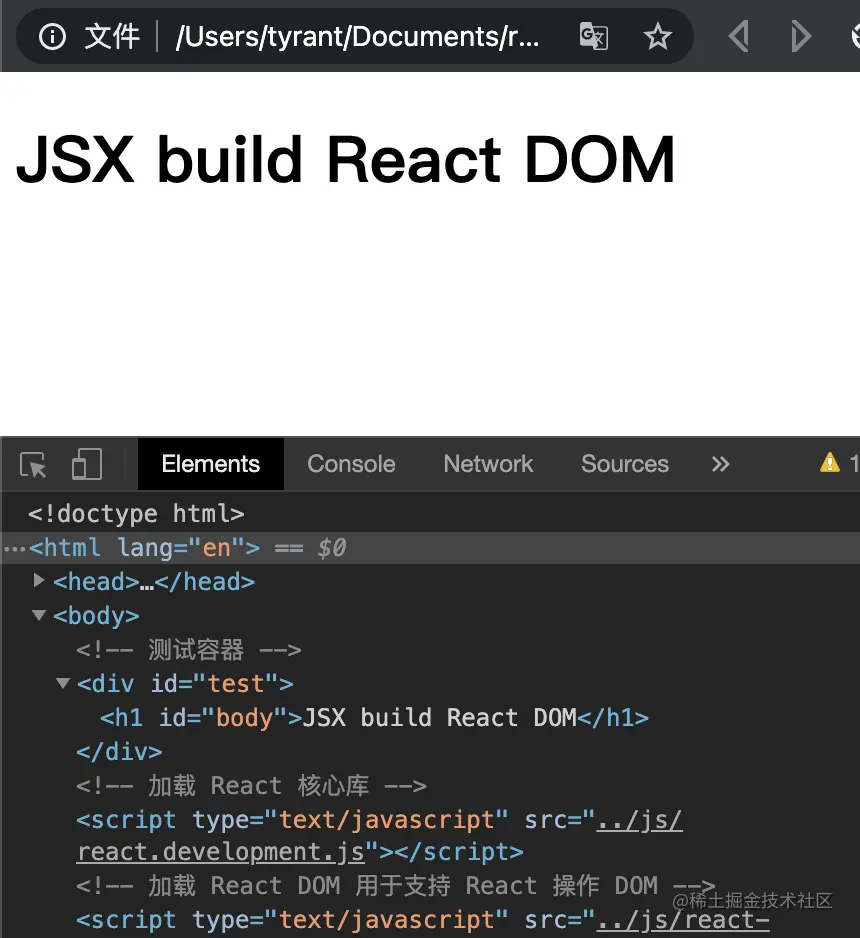Open the react.development.js script link
The image size is (860, 938).
221,852
